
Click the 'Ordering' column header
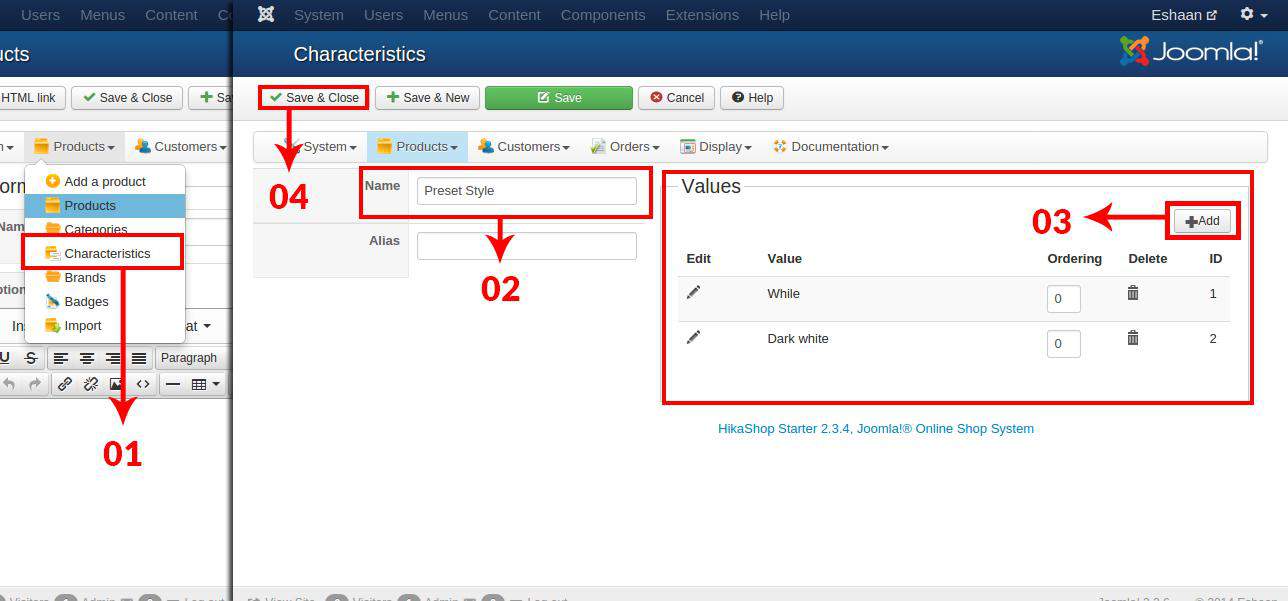point(1075,258)
